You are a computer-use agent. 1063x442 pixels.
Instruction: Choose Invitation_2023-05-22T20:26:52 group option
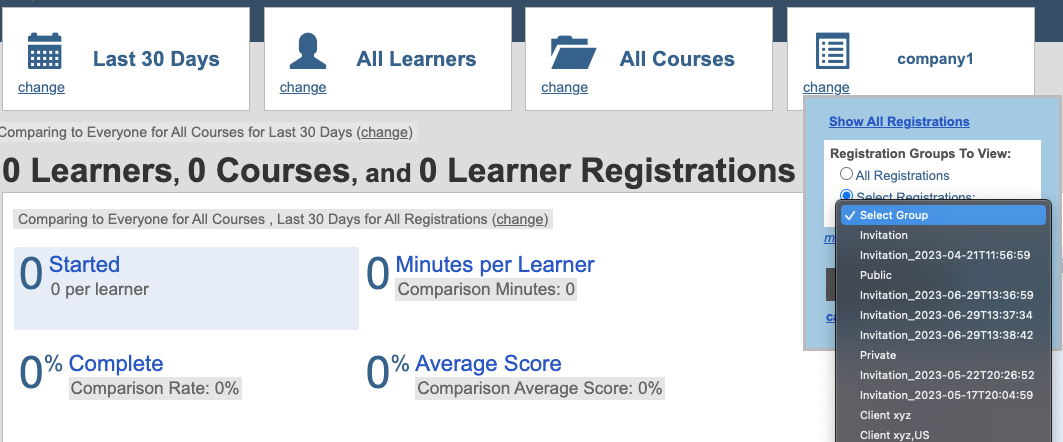point(945,375)
